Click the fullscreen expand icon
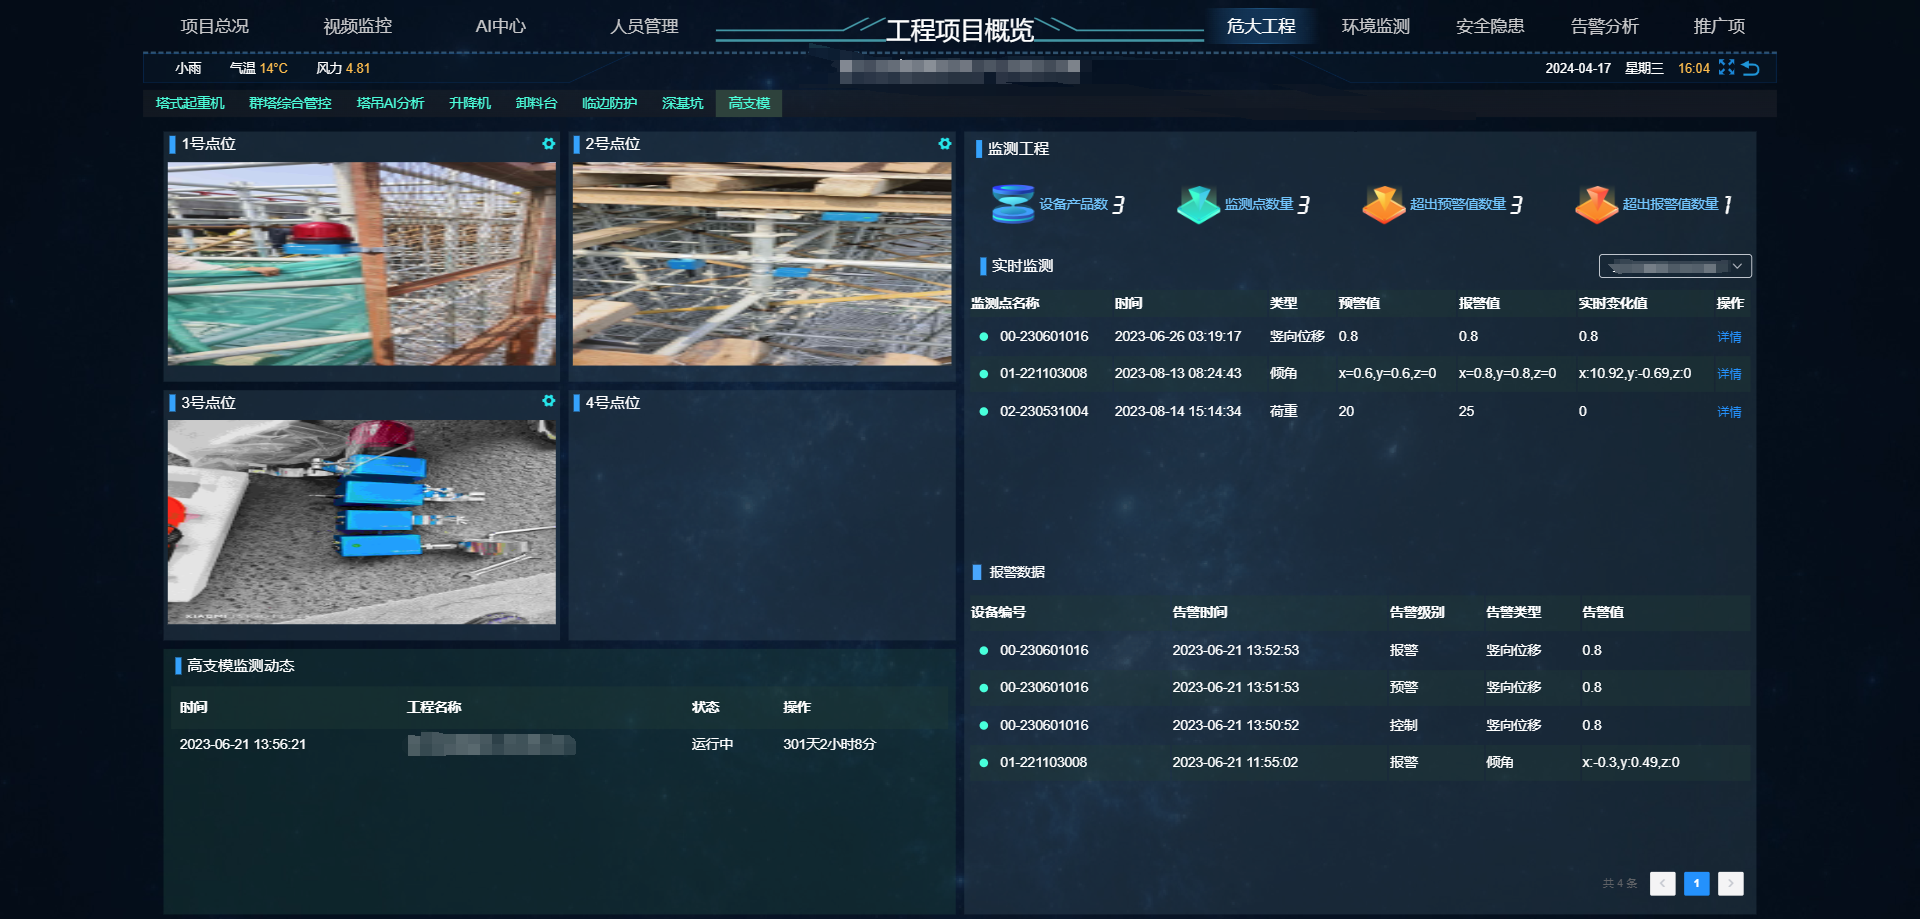The width and height of the screenshot is (1920, 919). pos(1726,67)
